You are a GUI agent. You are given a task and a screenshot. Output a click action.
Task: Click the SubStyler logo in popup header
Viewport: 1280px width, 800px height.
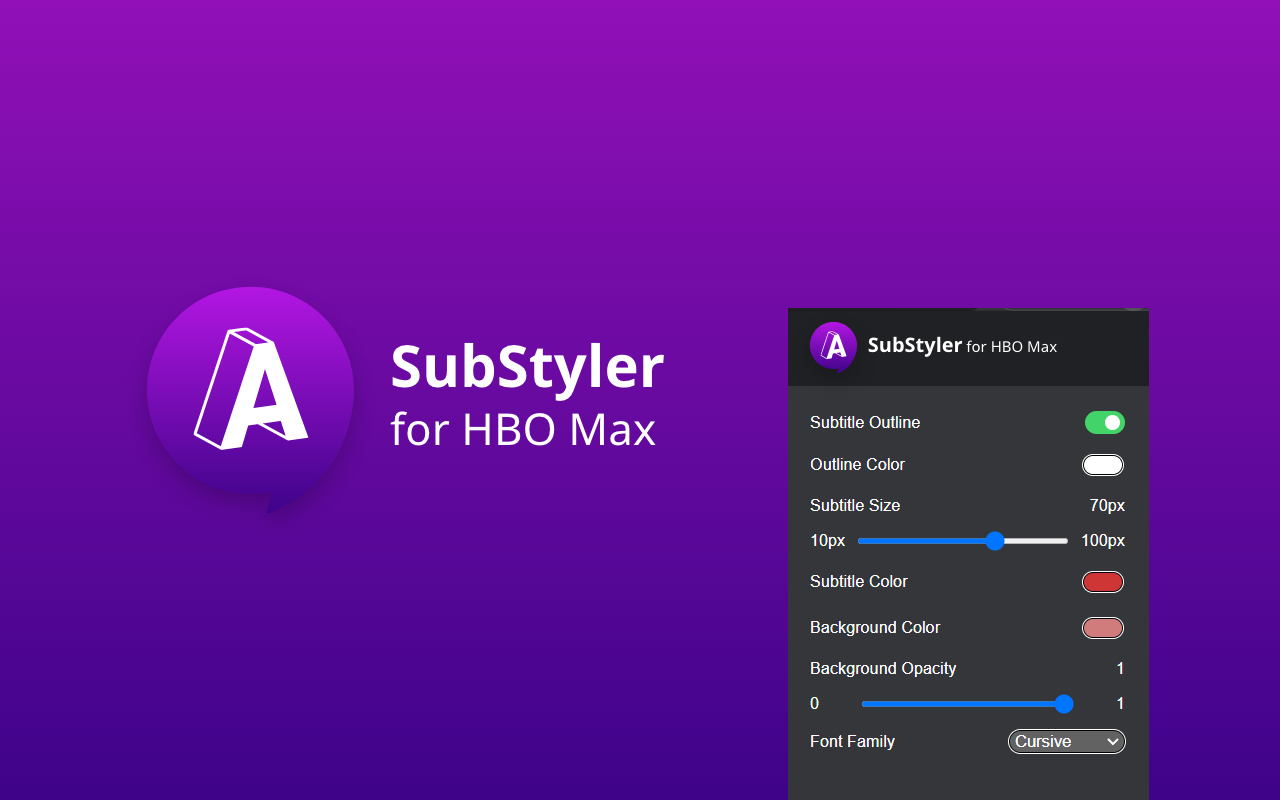pyautogui.click(x=833, y=346)
